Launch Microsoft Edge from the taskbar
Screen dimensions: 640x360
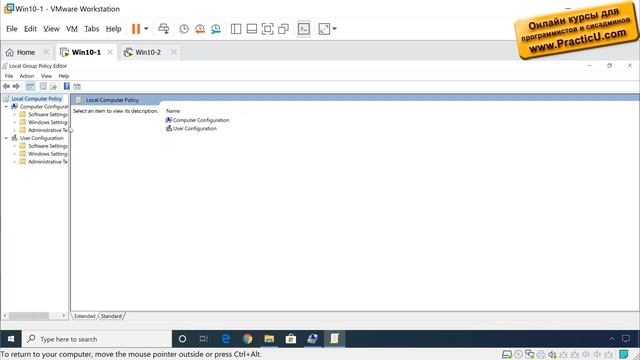click(225, 339)
